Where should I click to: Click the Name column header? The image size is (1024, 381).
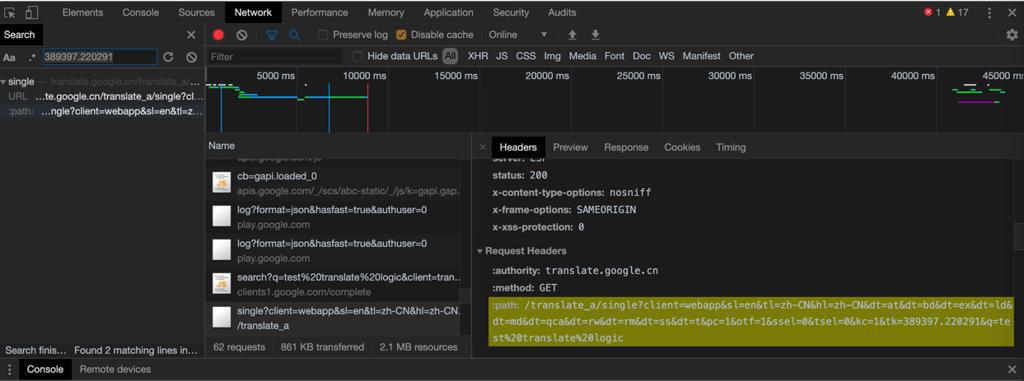[221, 146]
